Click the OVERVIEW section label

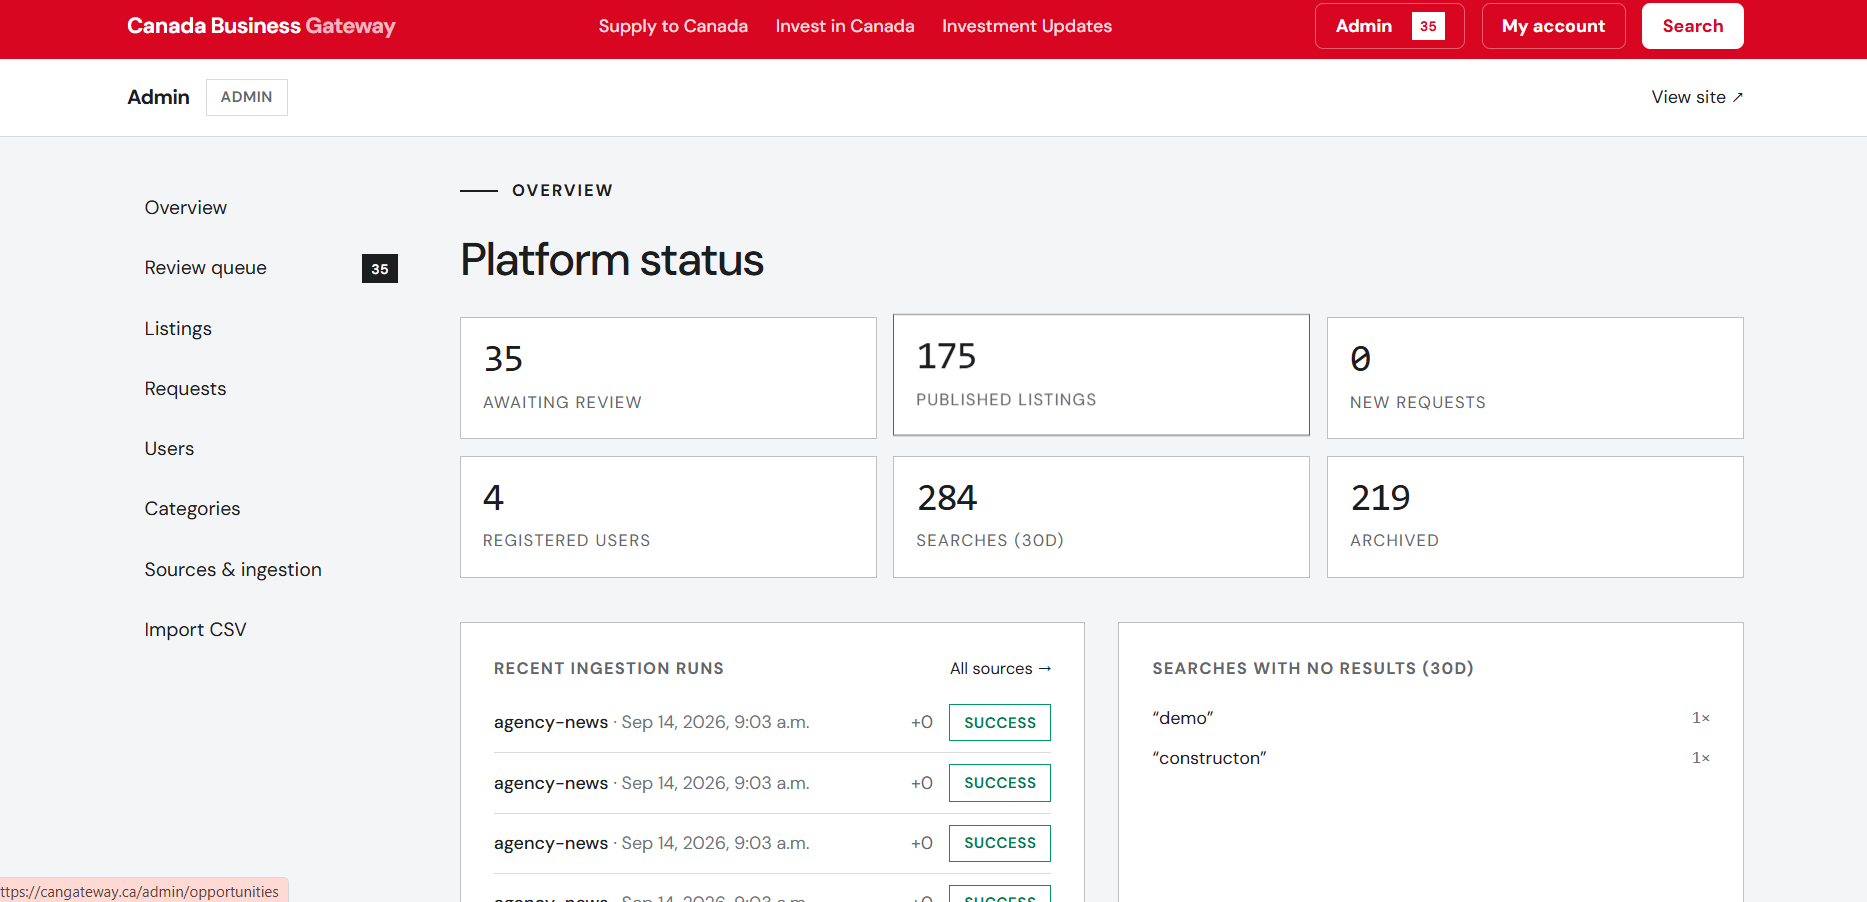(562, 191)
